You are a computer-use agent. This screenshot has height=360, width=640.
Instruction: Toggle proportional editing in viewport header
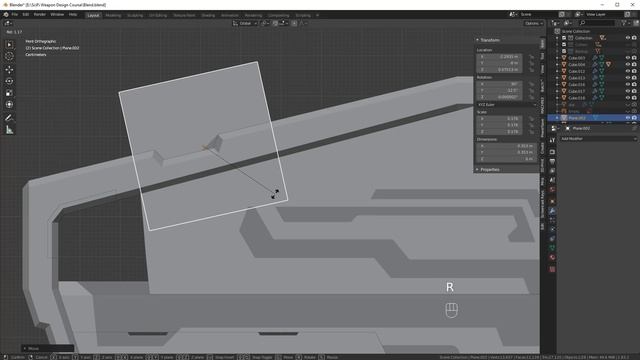click(x=294, y=23)
